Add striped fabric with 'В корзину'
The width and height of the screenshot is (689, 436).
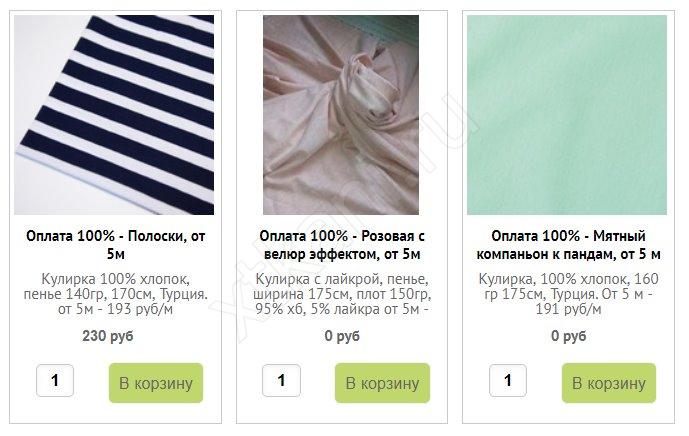156,383
